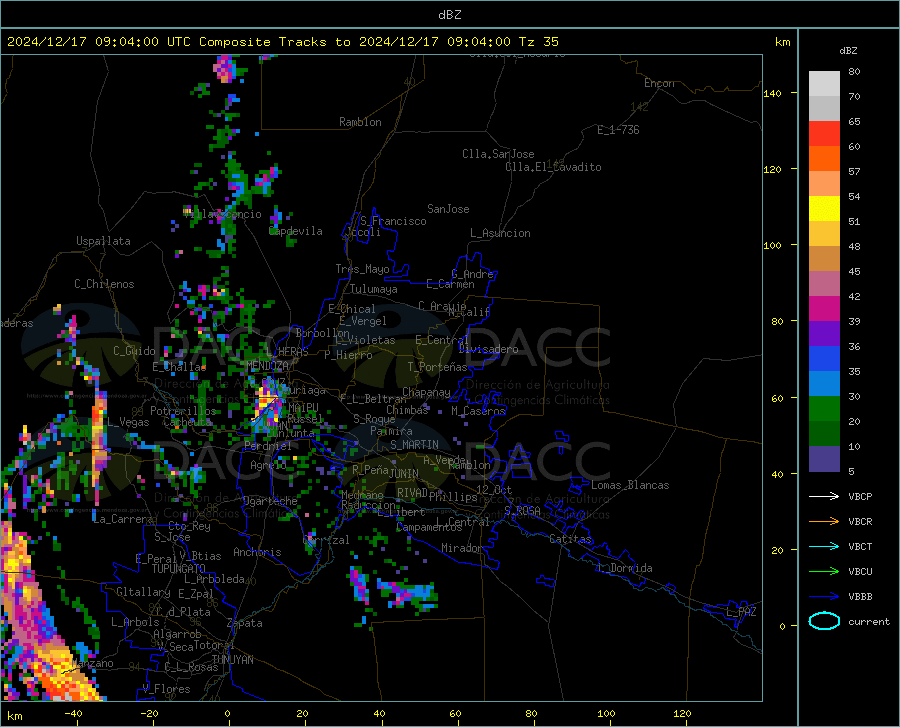The width and height of the screenshot is (900, 727).
Task: Pick the orange 57-60 dBZ legend swatch
Action: point(824,159)
